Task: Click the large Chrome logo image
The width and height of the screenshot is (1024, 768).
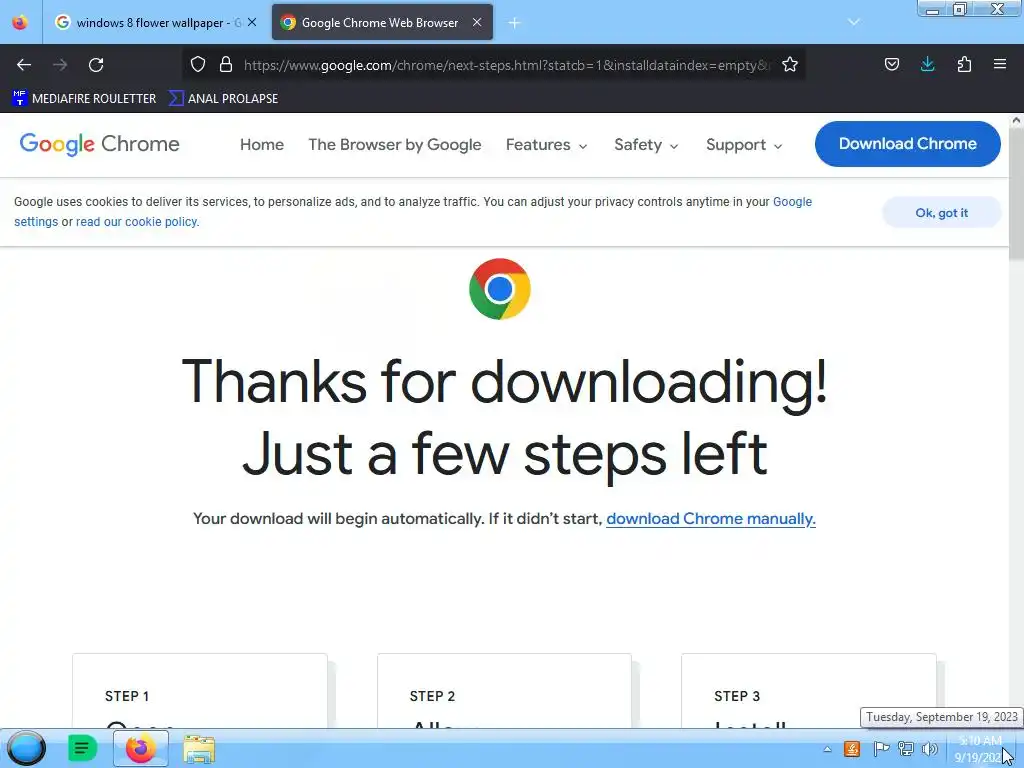Action: (500, 289)
